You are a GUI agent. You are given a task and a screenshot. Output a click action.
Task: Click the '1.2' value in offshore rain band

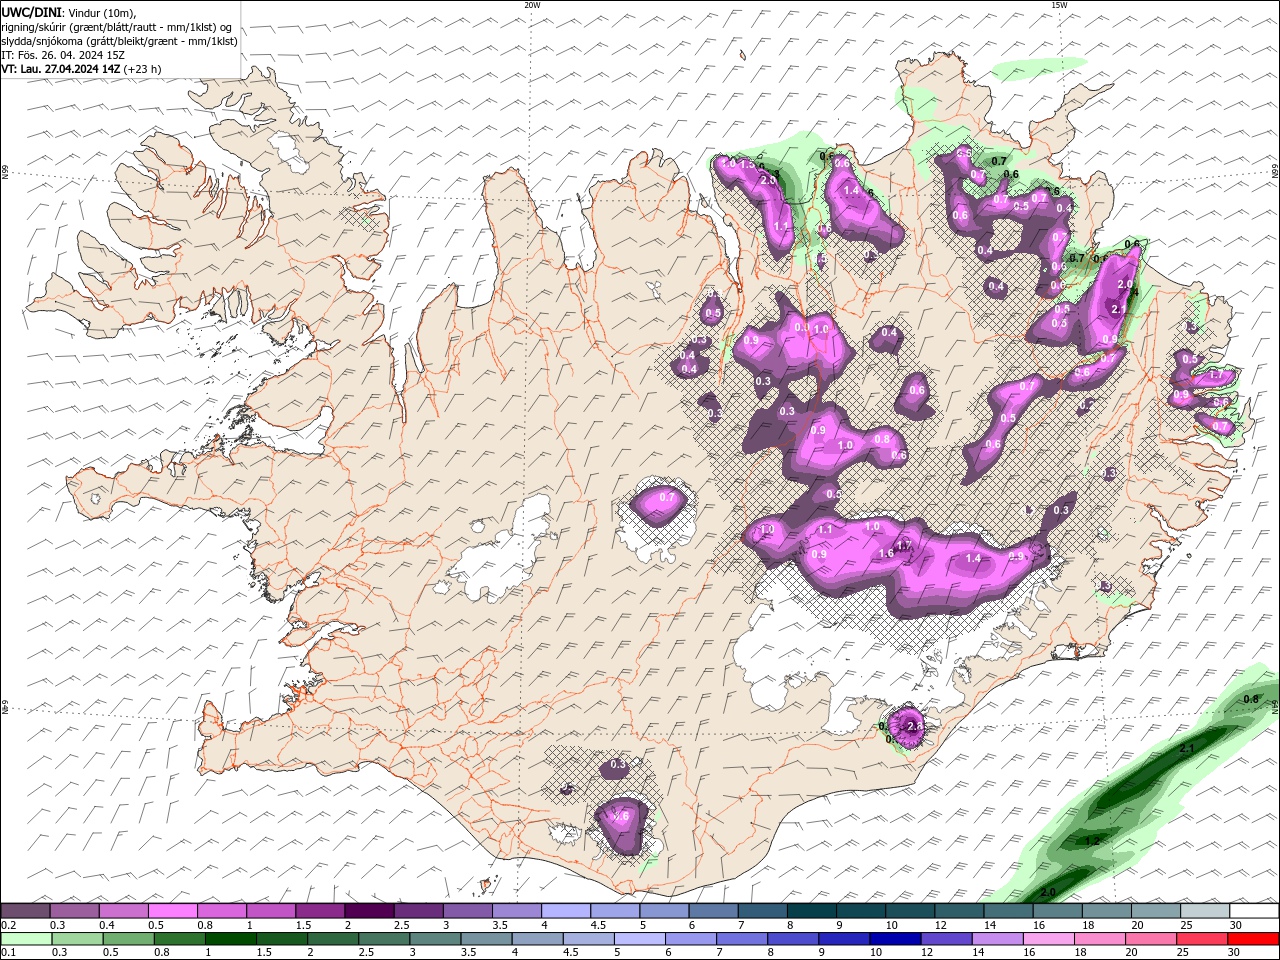[x=1092, y=841]
